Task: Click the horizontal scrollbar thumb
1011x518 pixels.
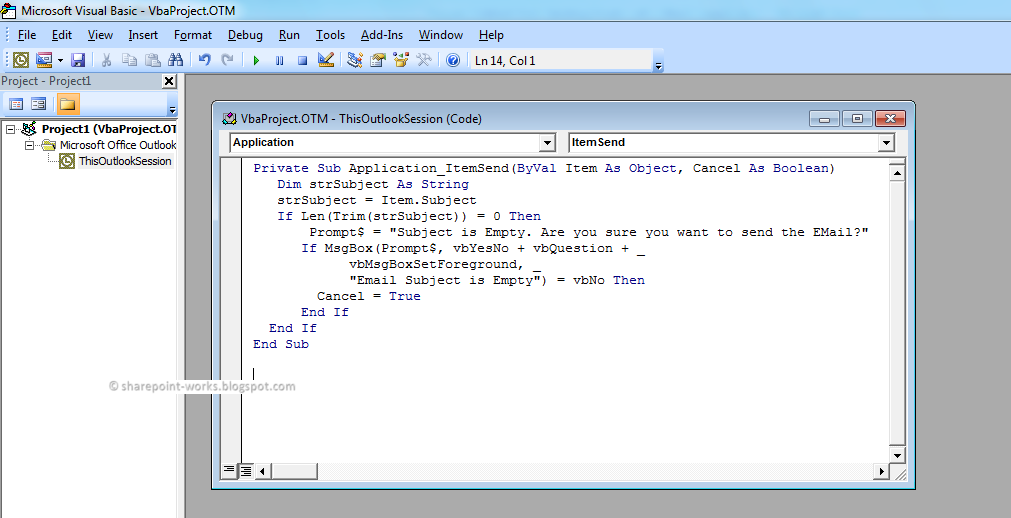Action: click(x=293, y=472)
